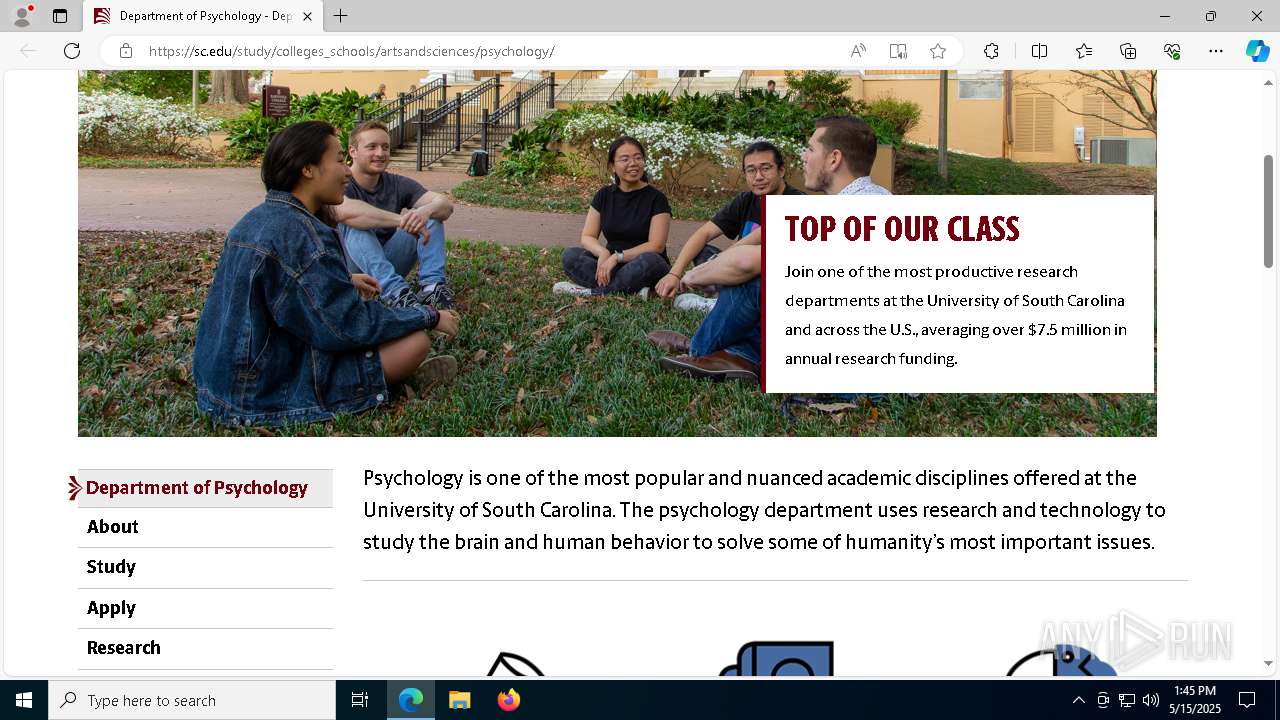
Task: Refresh the page with reload icon
Action: (72, 51)
